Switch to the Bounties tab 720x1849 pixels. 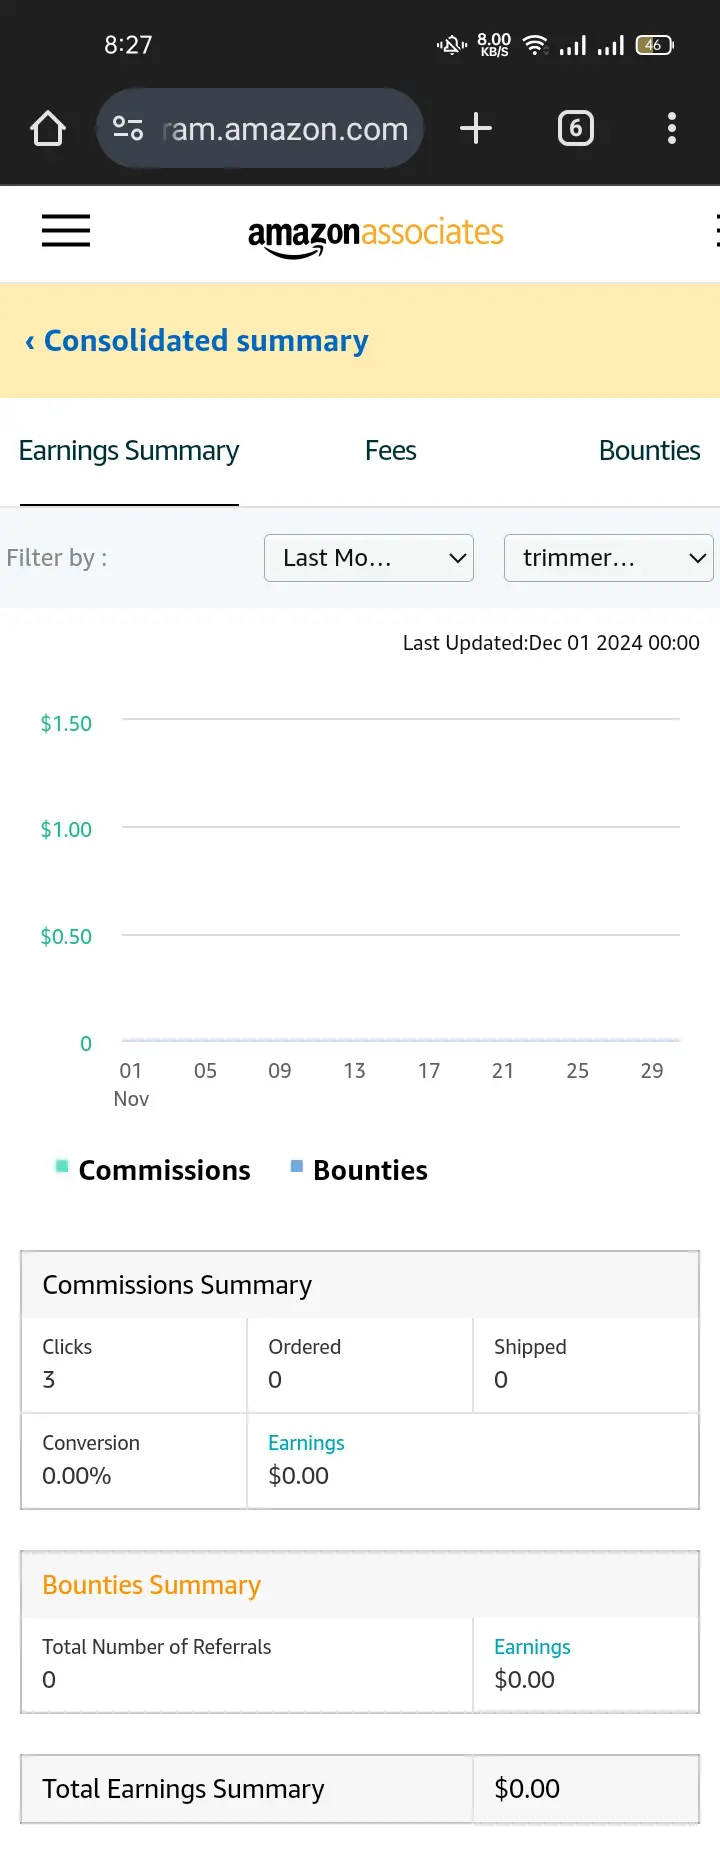tap(649, 451)
